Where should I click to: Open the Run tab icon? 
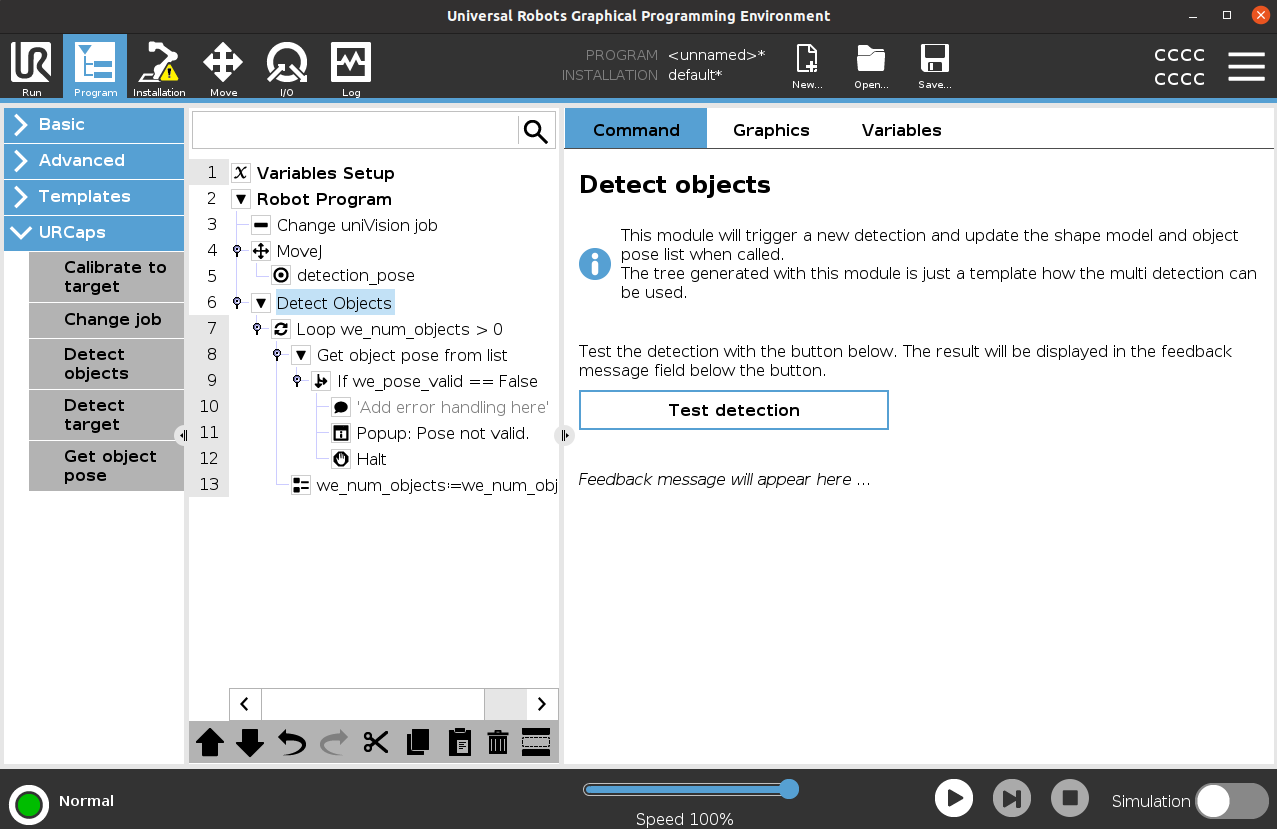point(31,68)
